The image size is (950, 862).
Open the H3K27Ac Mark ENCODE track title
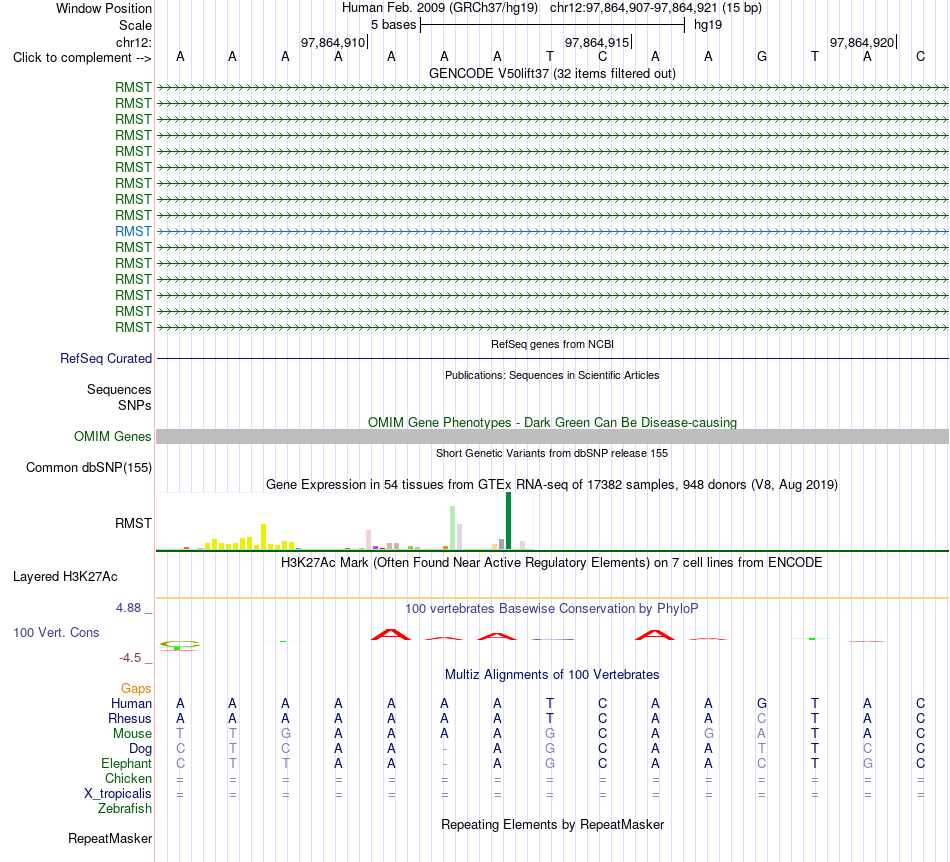coord(552,562)
